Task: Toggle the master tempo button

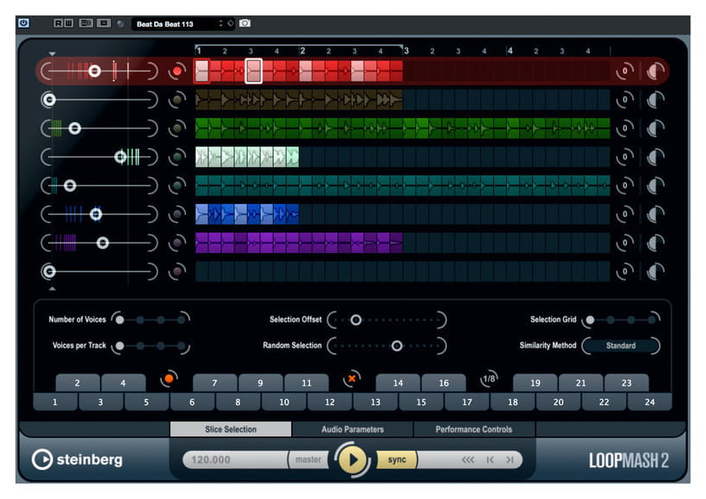Action: [308, 460]
